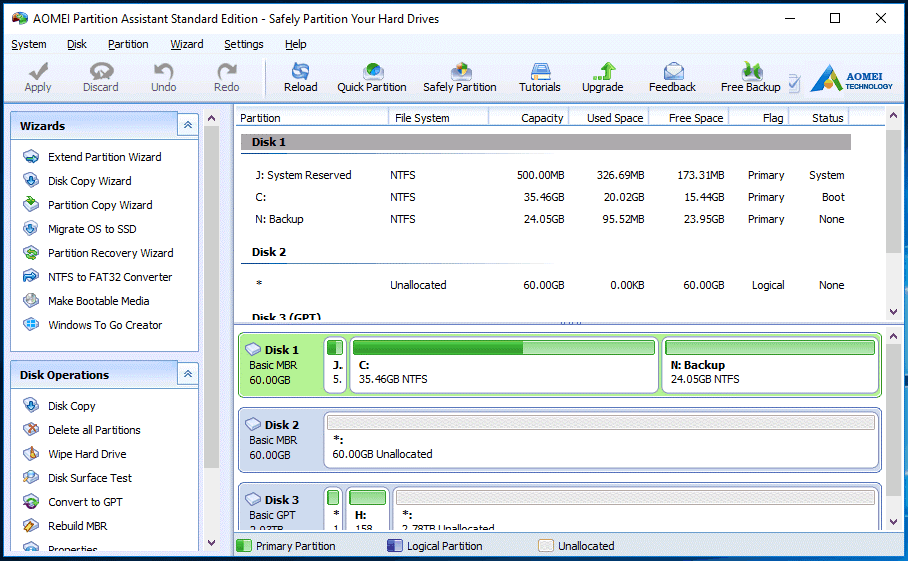Image resolution: width=908 pixels, height=561 pixels.
Task: Collapse the Disk Operations panel
Action: click(x=188, y=374)
